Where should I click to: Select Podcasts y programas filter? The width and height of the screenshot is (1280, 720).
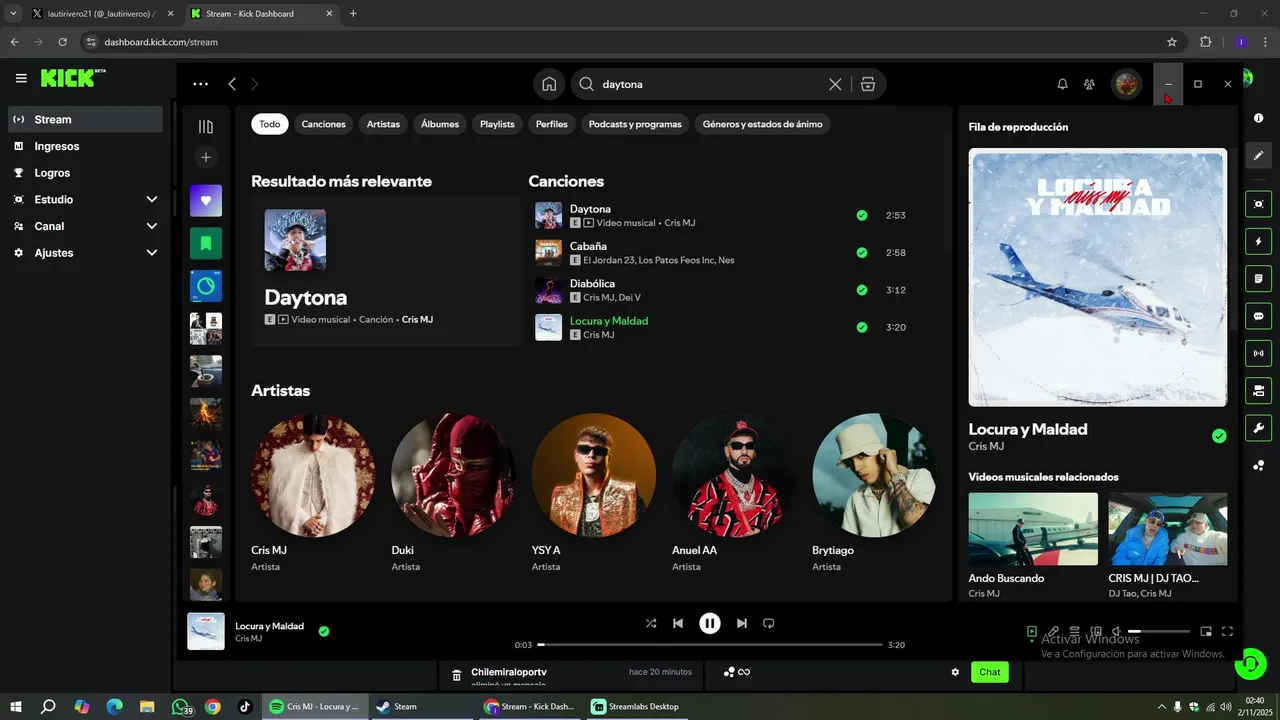pyautogui.click(x=635, y=124)
